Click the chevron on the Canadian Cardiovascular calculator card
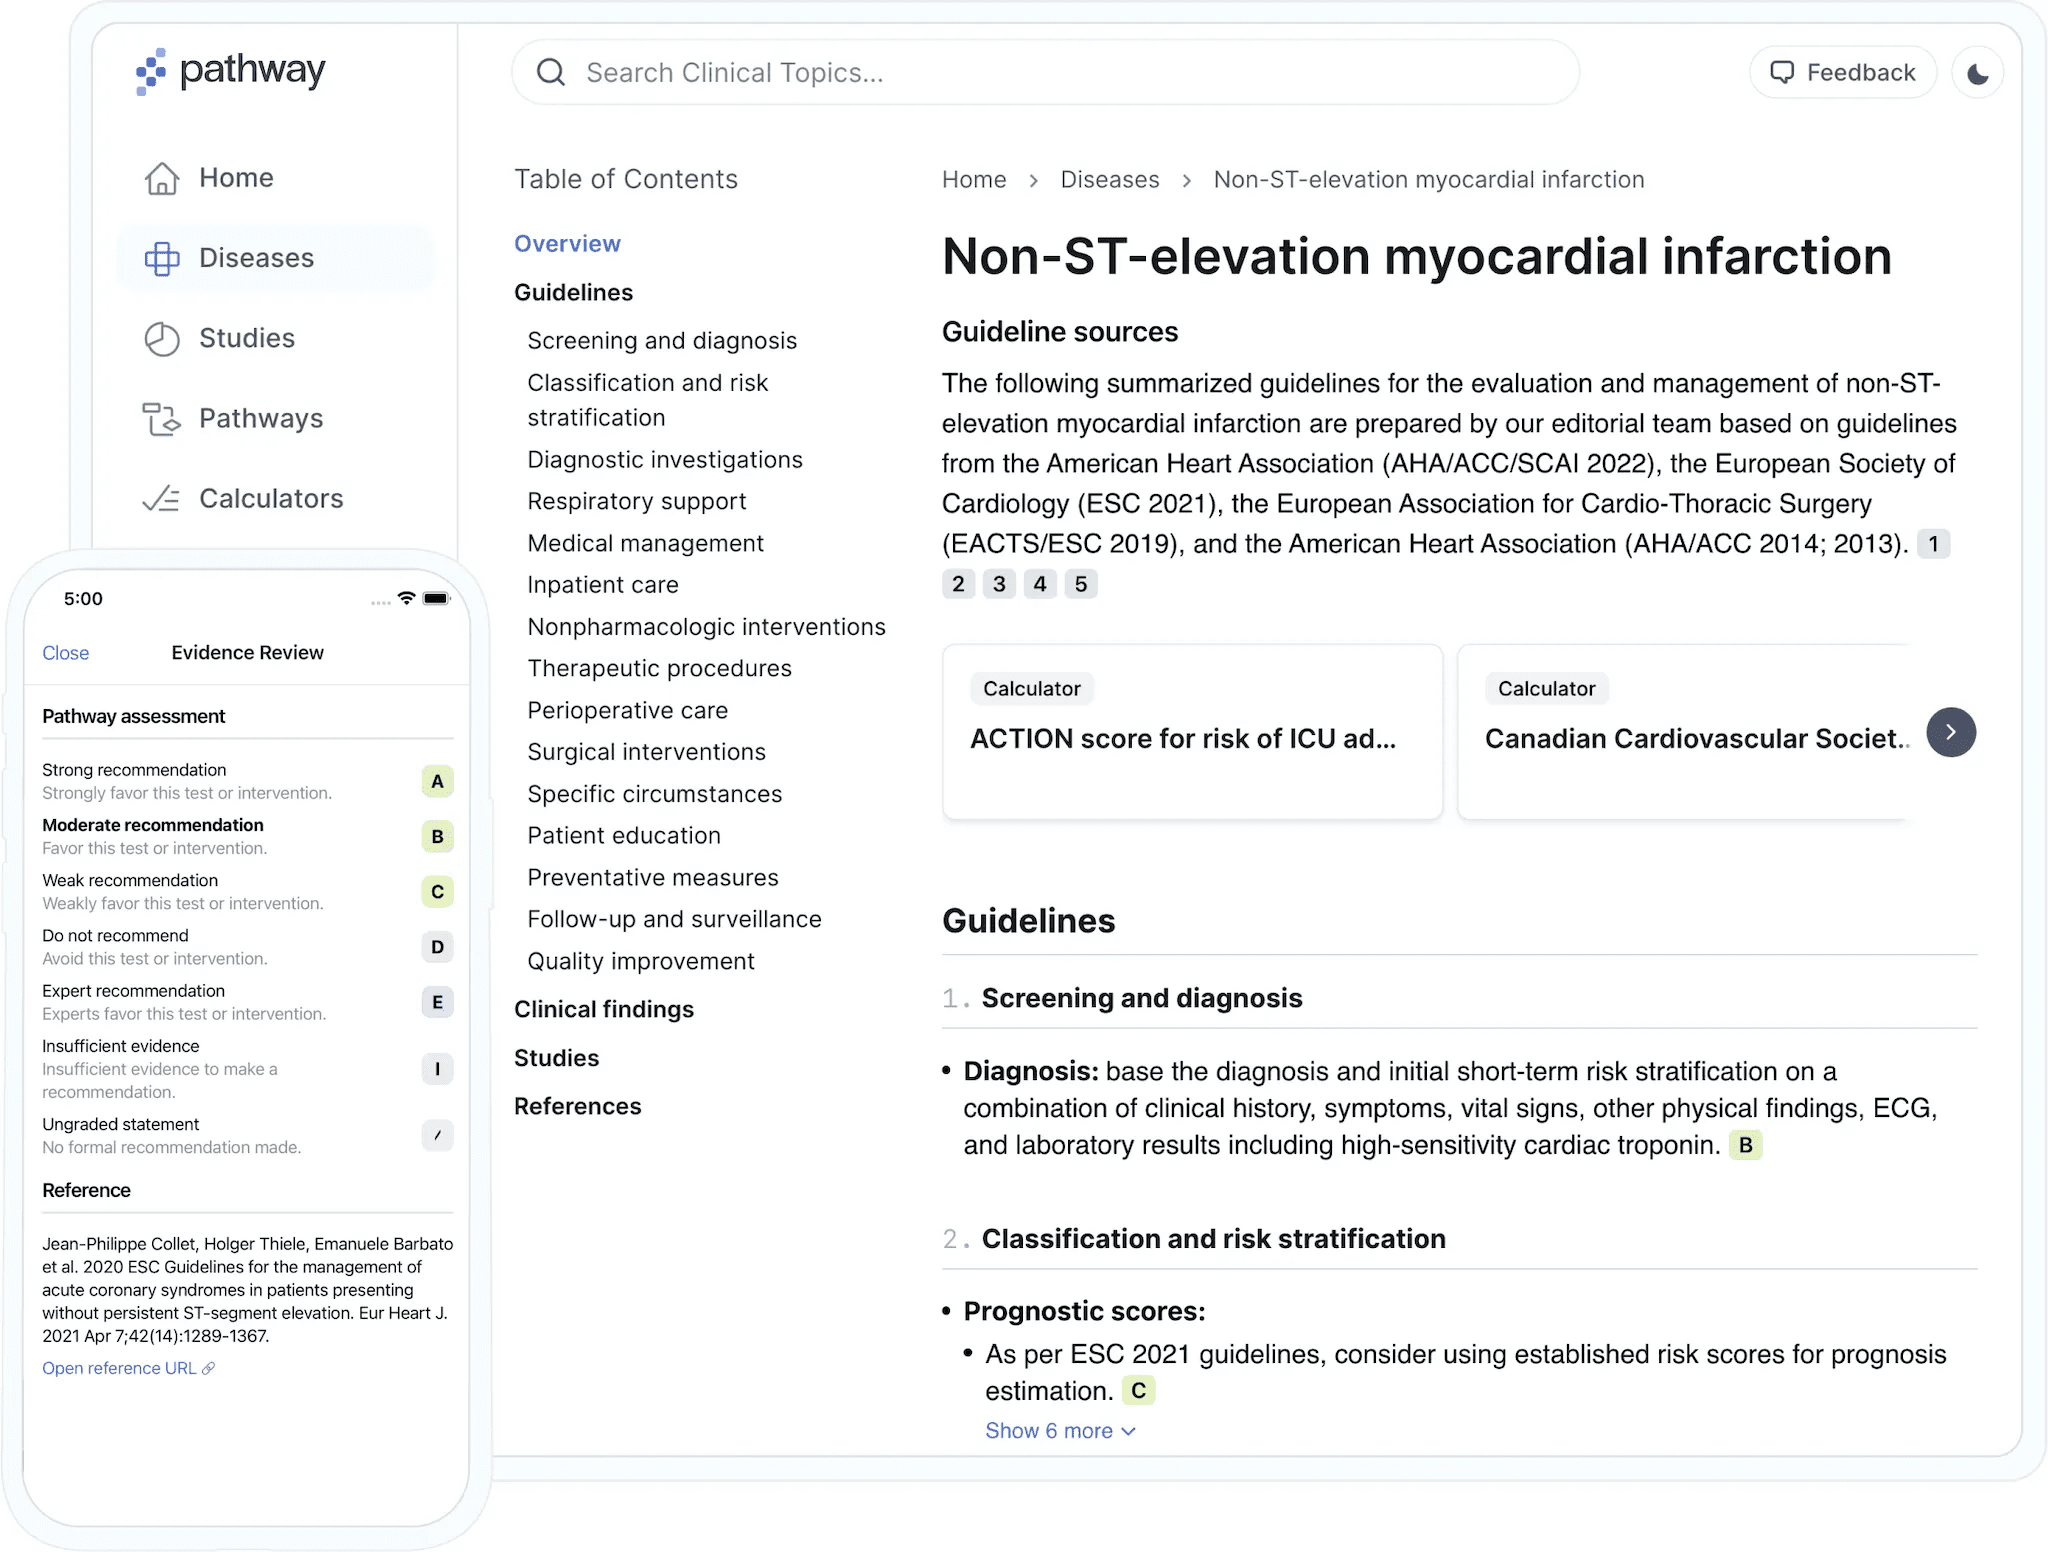Screen dimensions: 2048x1552 (1951, 732)
